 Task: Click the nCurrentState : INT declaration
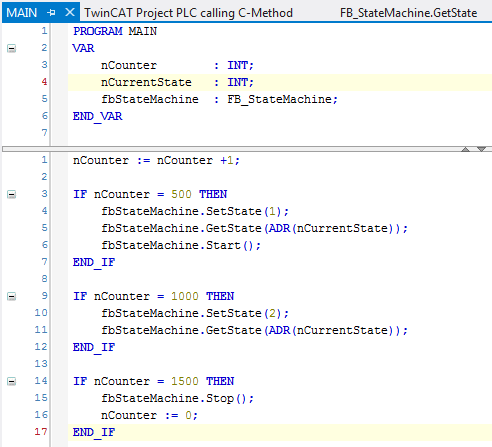177,82
